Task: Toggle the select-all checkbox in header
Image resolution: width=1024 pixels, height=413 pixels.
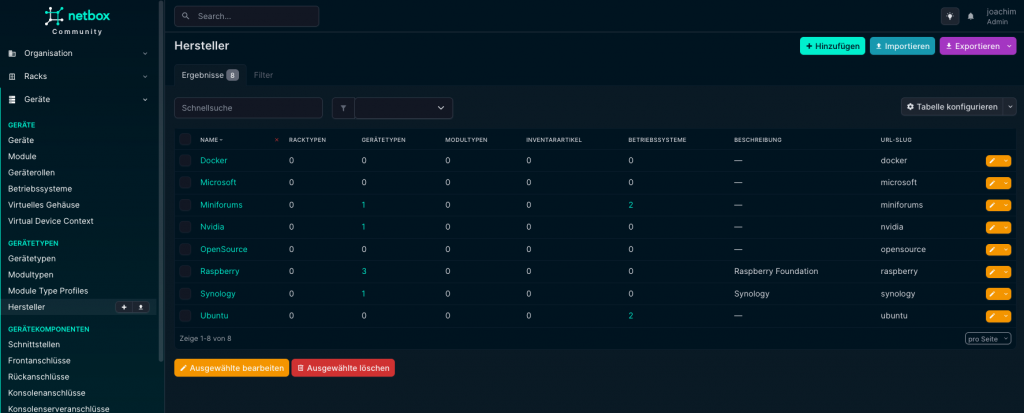Action: pyautogui.click(x=185, y=139)
